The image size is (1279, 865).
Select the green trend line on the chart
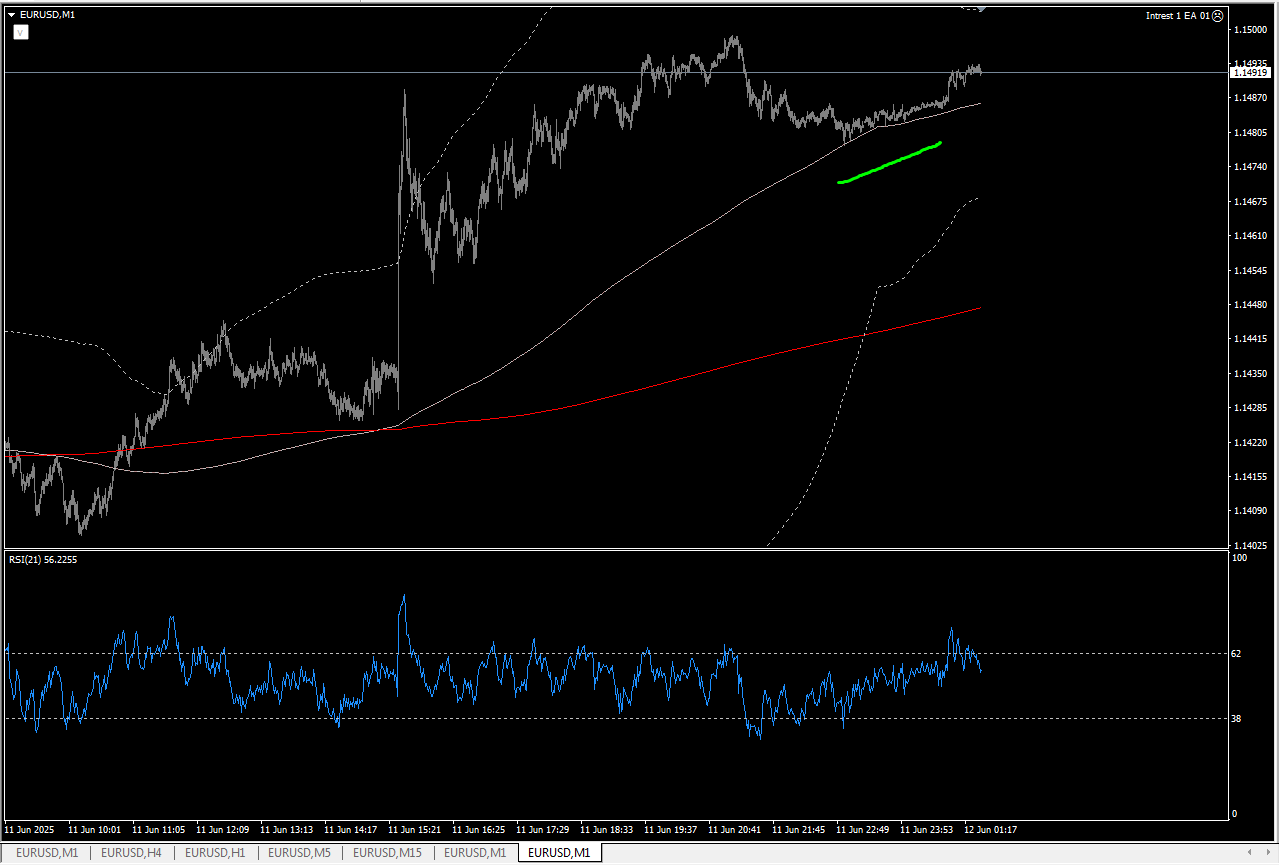[890, 163]
